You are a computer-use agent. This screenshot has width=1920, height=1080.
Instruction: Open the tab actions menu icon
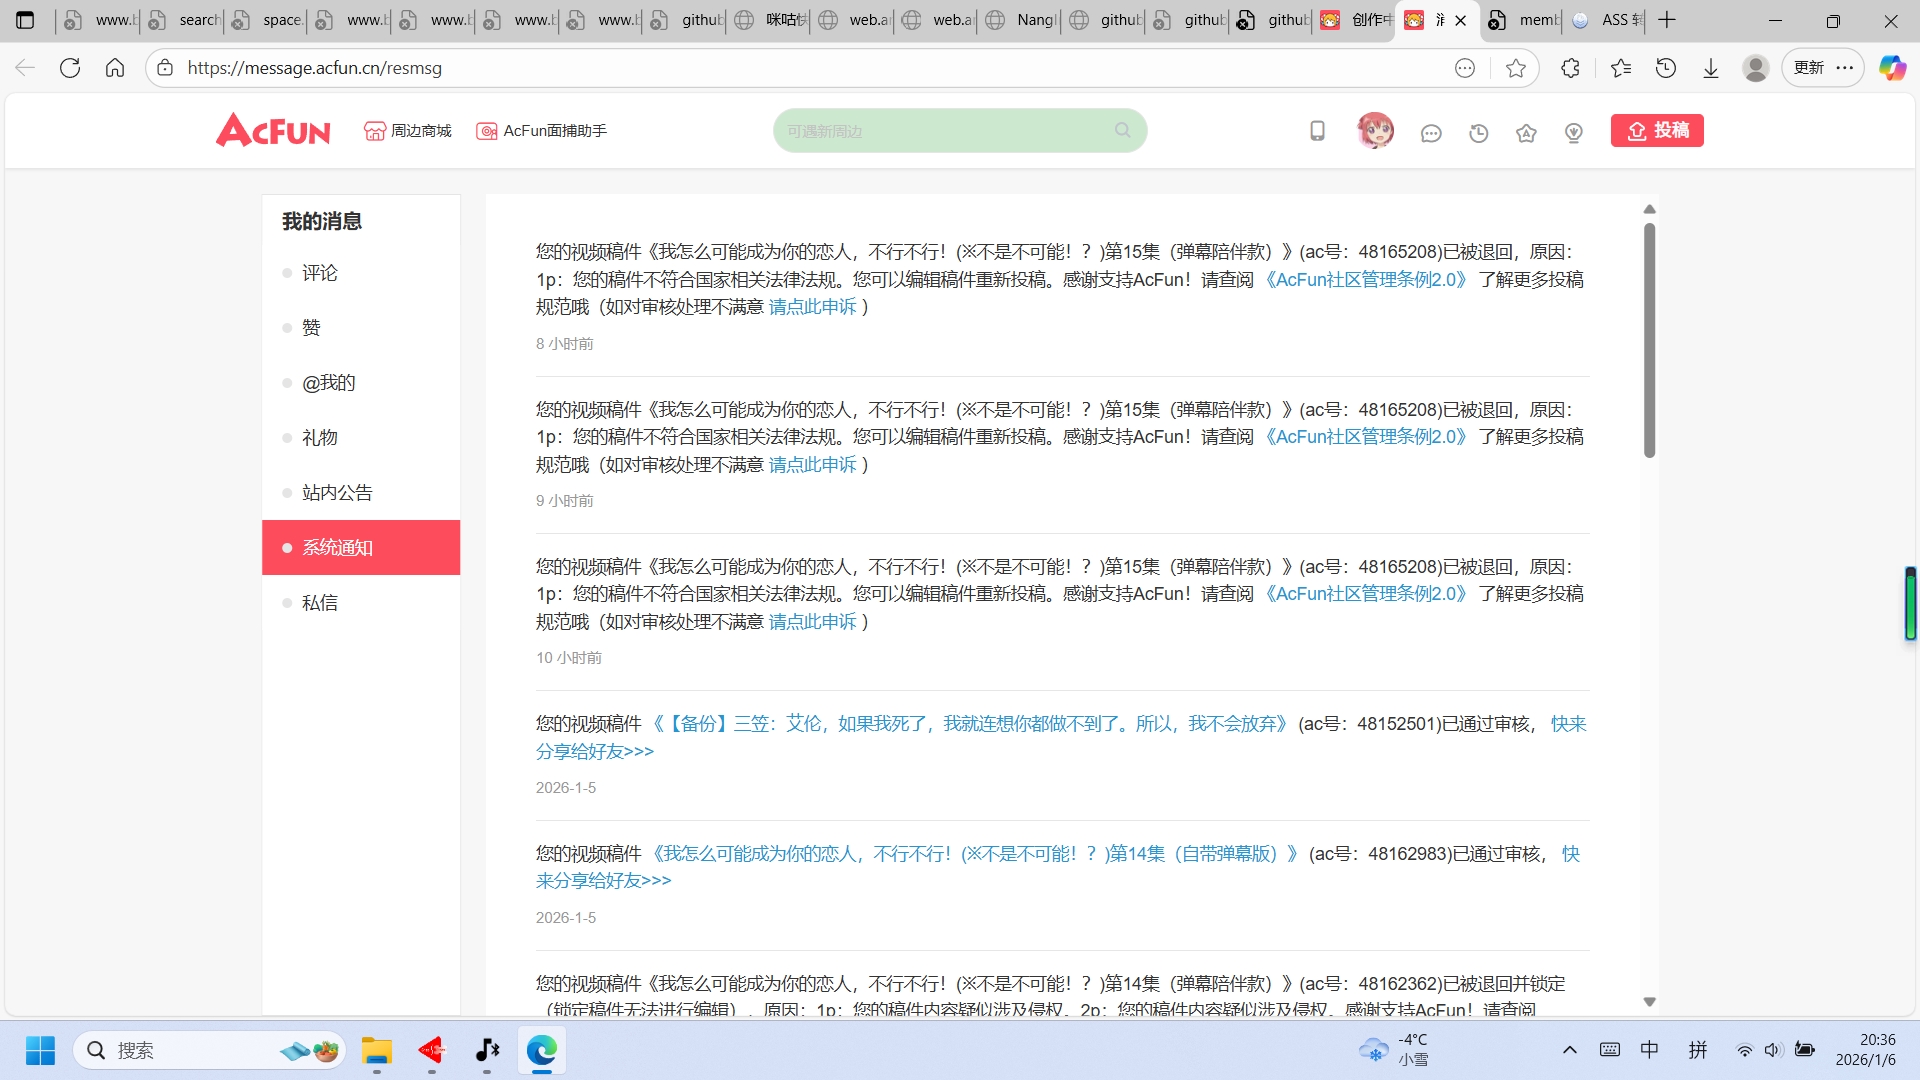(25, 20)
